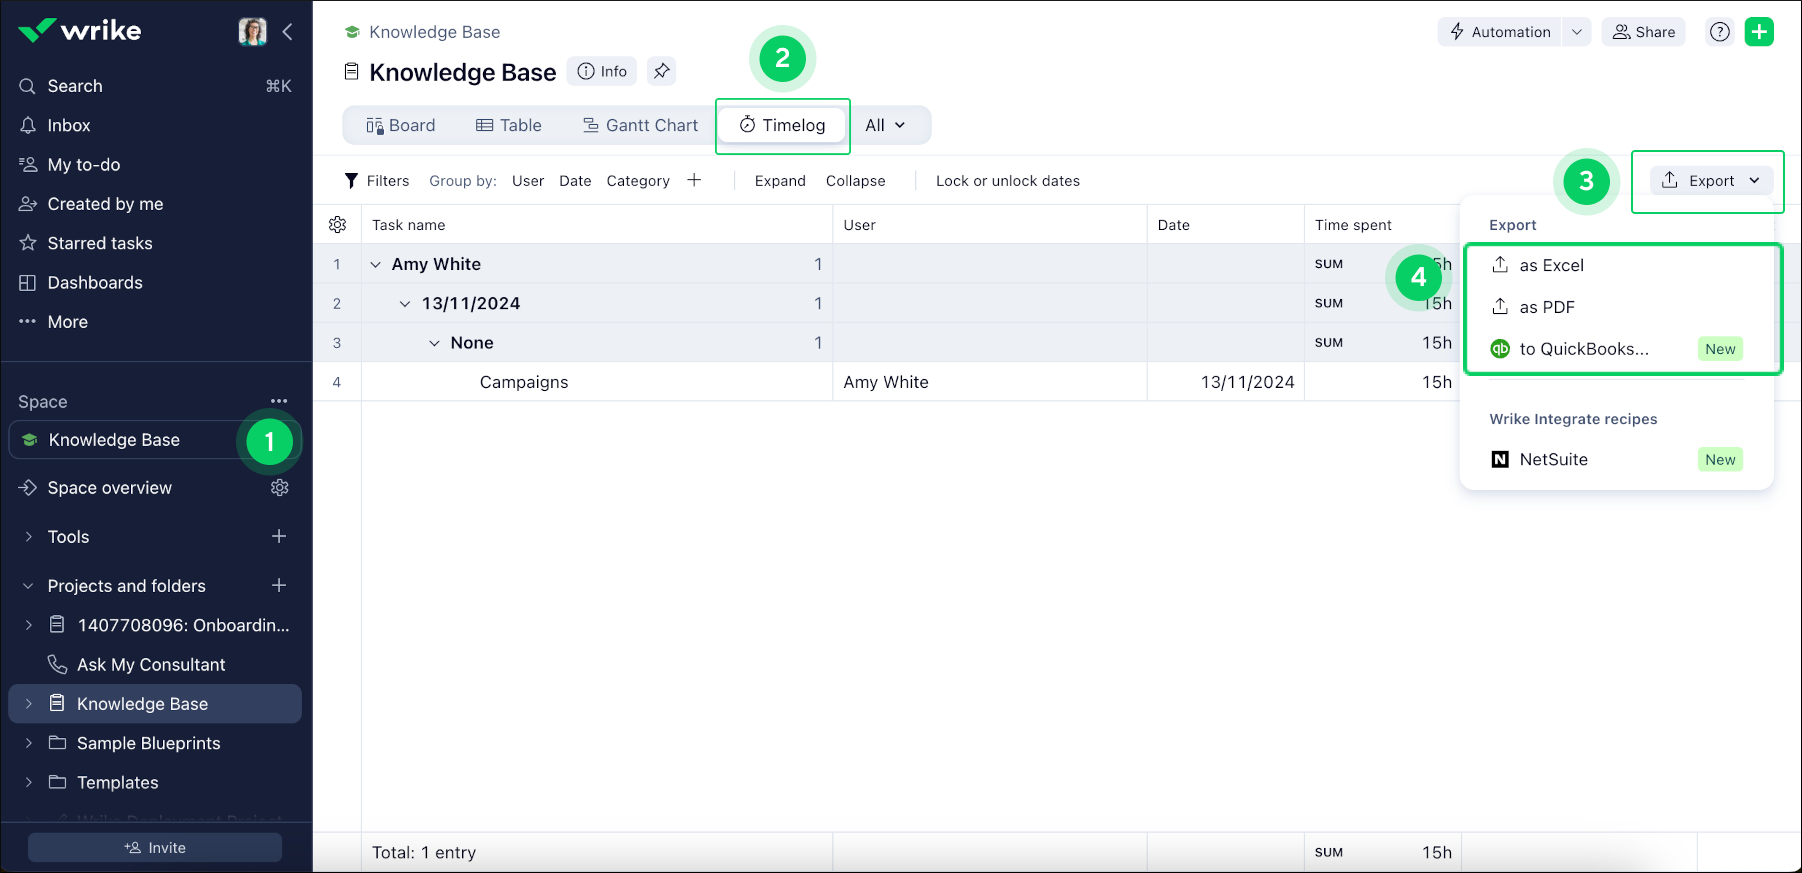
Task: Click the green plus create button
Action: point(1759,32)
